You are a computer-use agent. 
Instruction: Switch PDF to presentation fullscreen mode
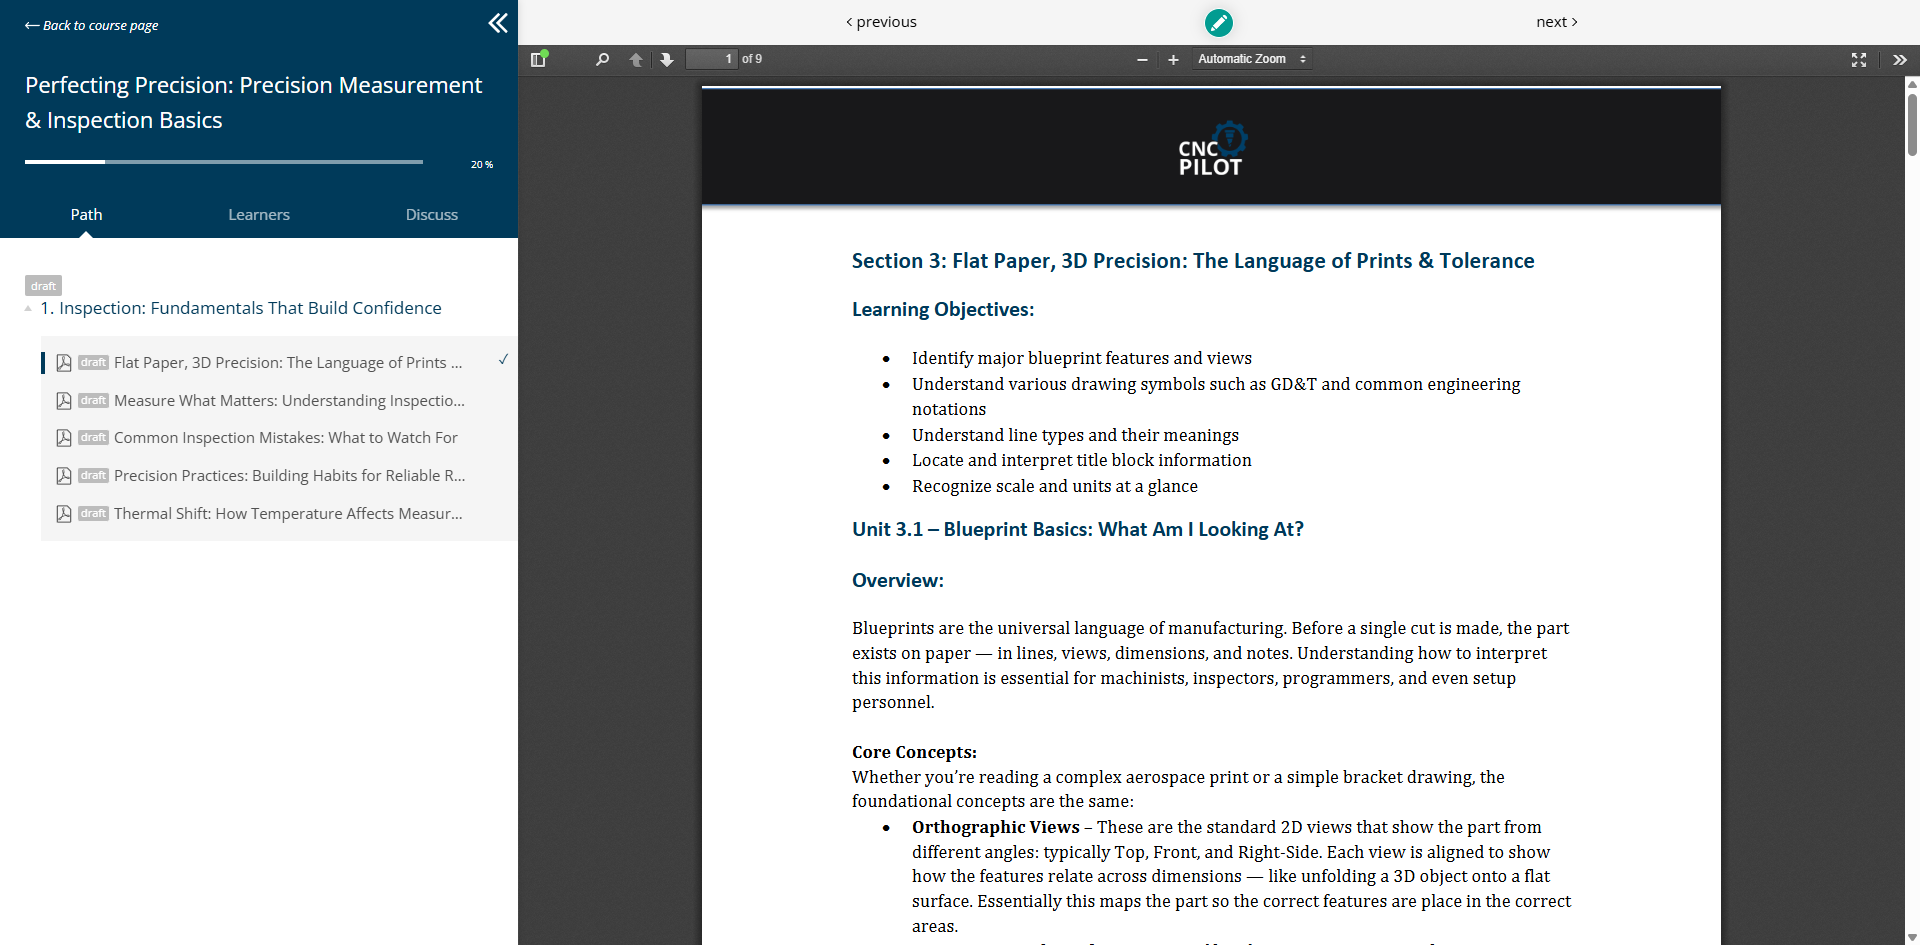click(x=1858, y=60)
